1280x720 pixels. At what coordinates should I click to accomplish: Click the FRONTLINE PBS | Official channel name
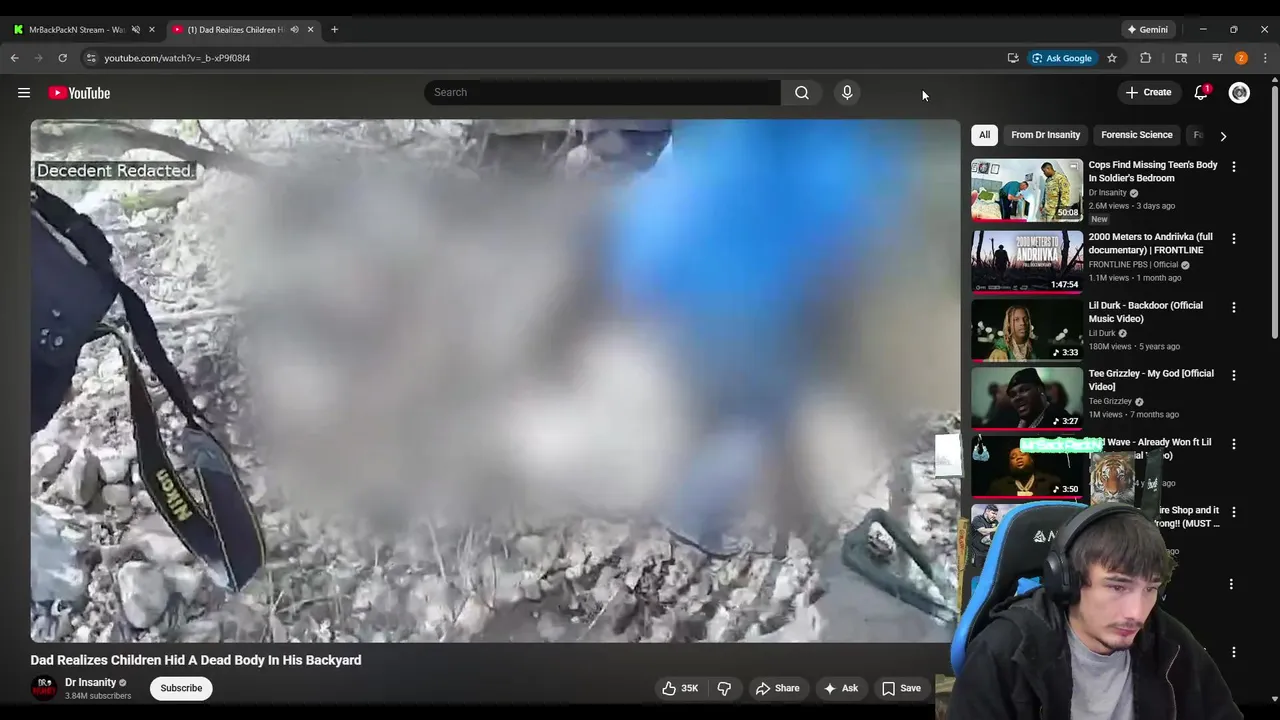pyautogui.click(x=1133, y=265)
